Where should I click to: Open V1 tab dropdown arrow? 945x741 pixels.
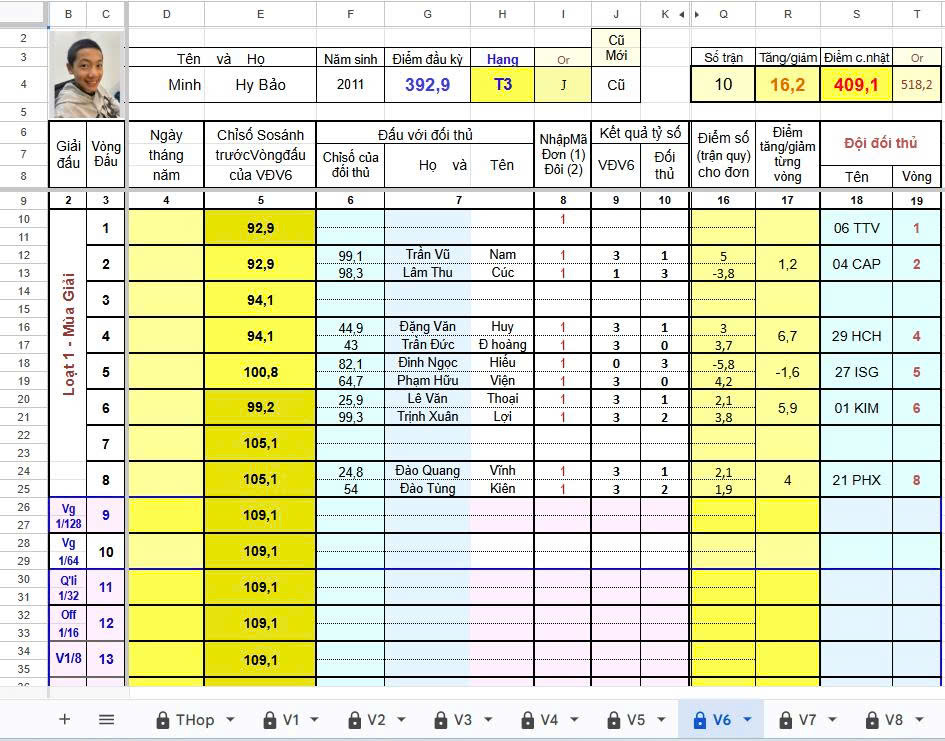[x=314, y=719]
